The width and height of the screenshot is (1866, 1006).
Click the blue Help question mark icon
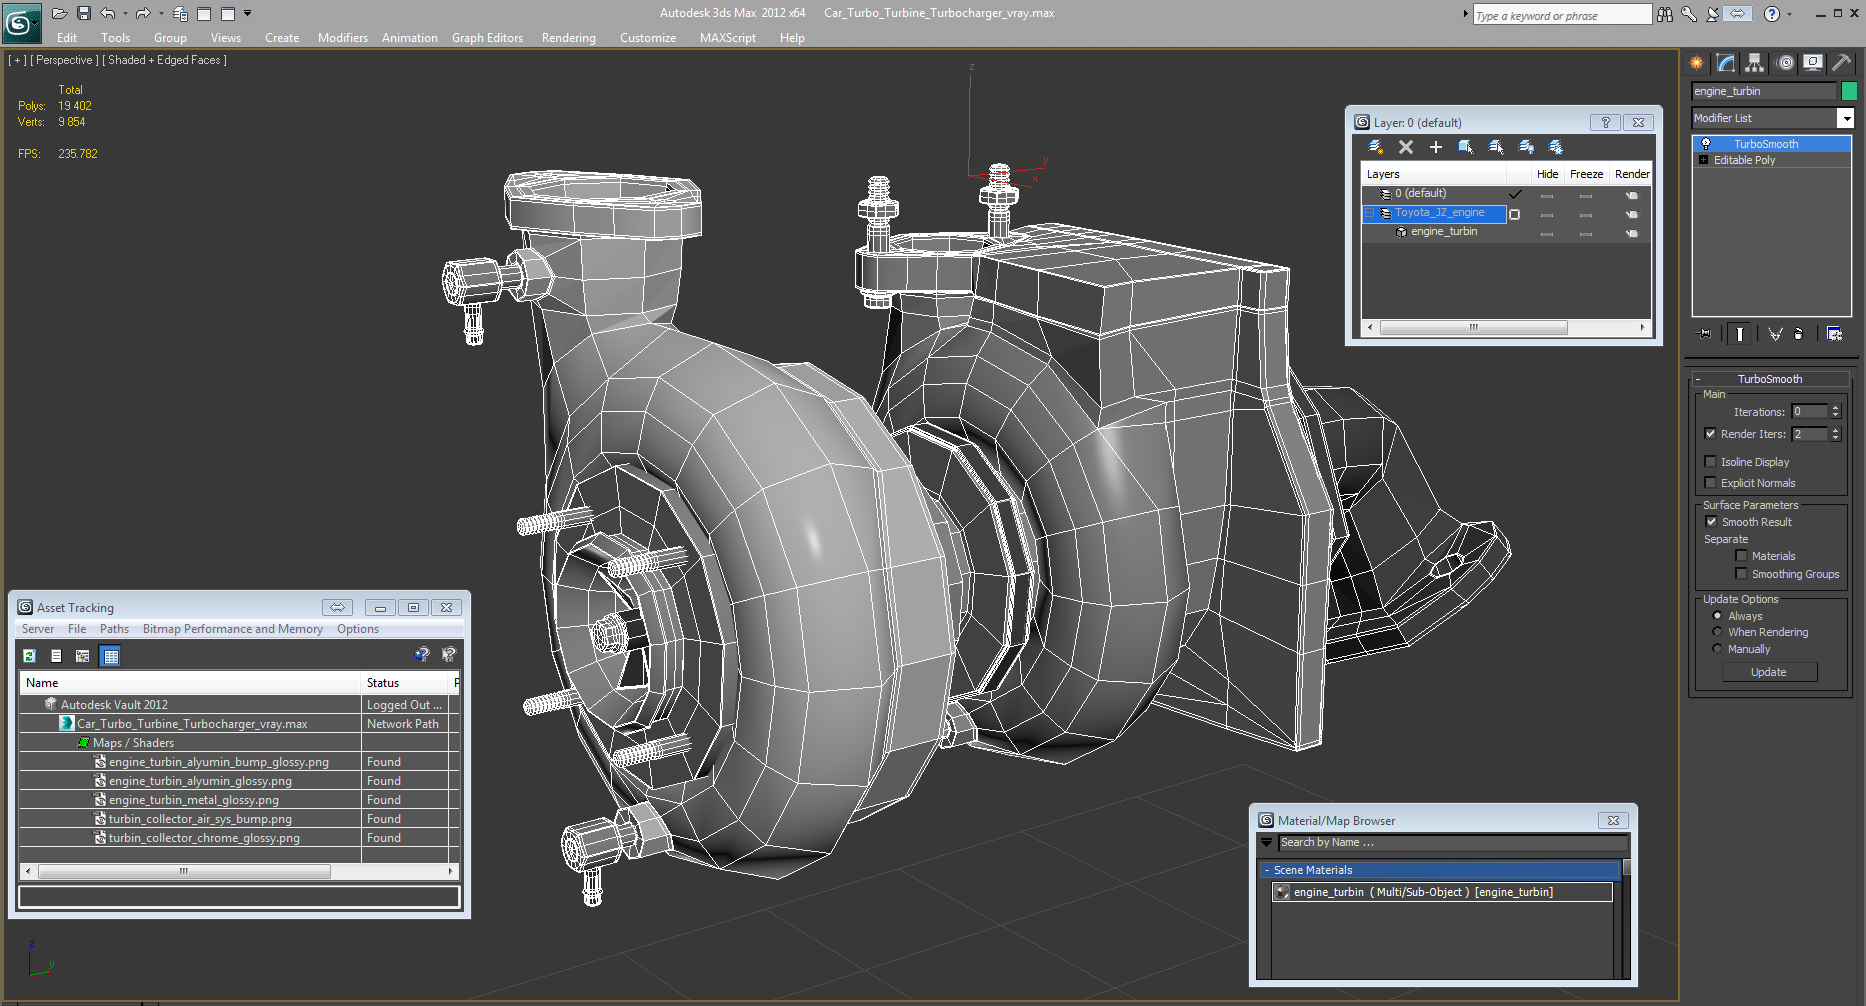[1772, 14]
